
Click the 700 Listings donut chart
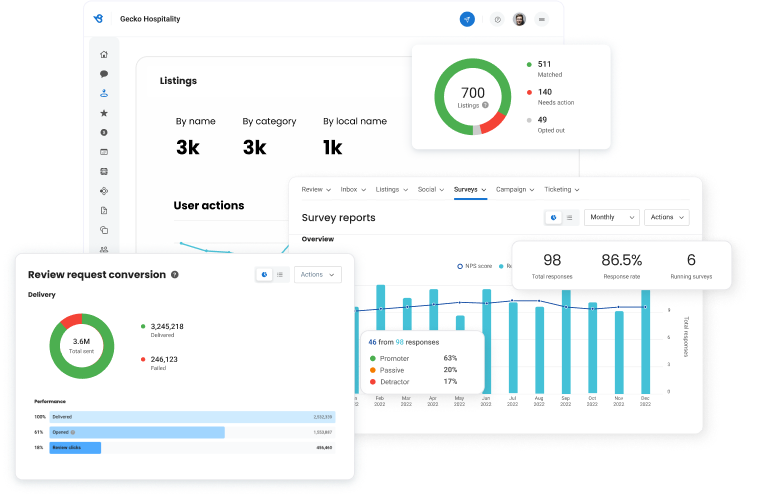473,97
